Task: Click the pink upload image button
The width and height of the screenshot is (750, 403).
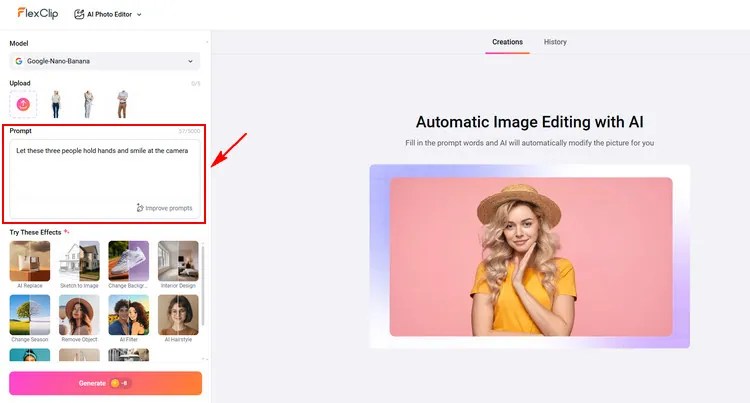Action: [x=23, y=104]
